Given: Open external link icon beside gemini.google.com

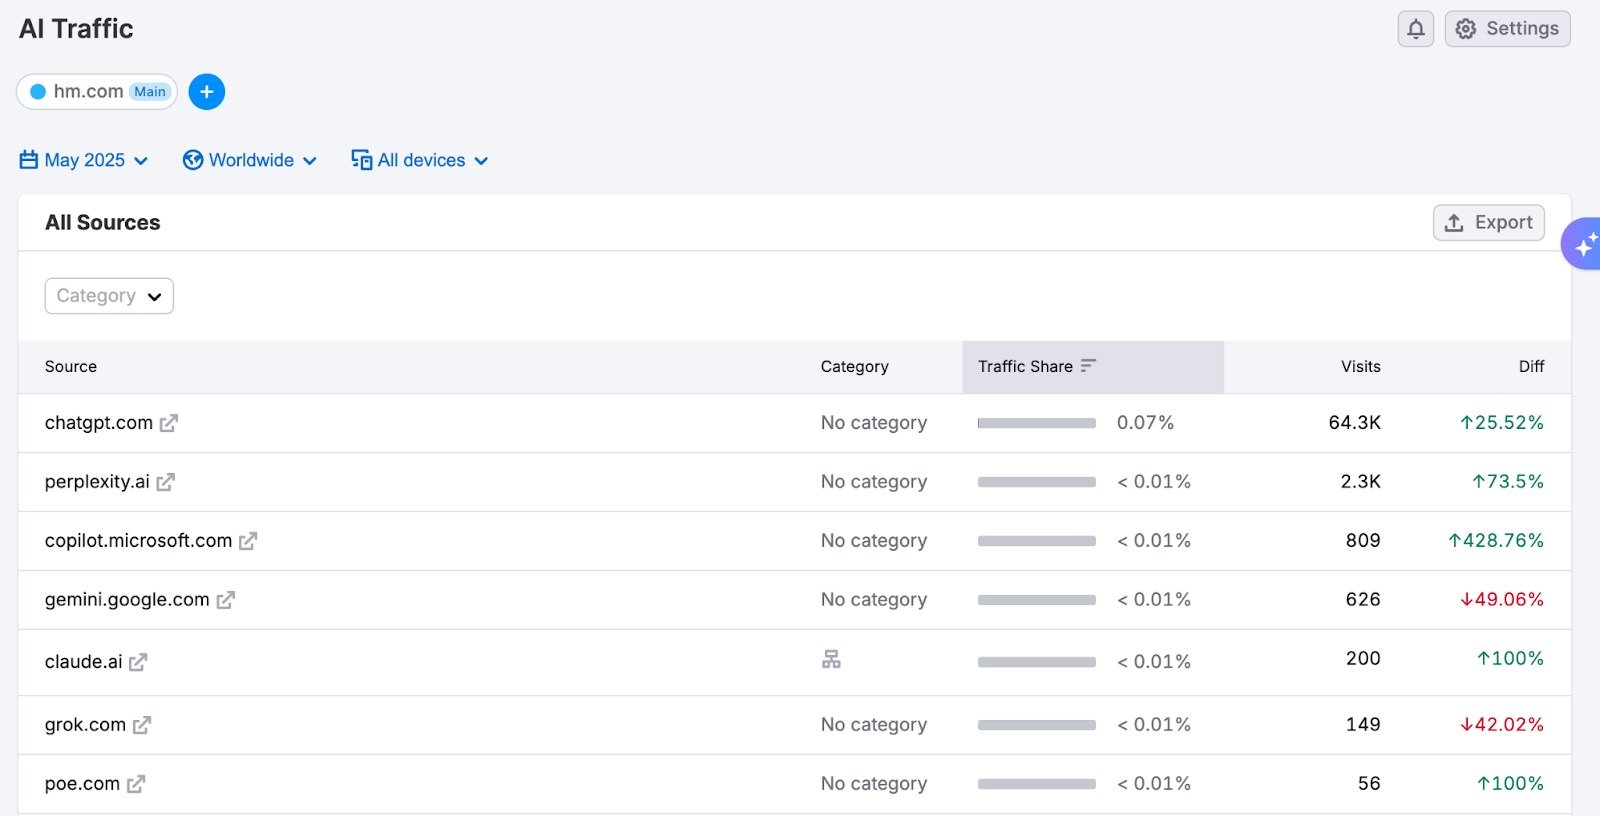Looking at the screenshot, I should (x=226, y=600).
